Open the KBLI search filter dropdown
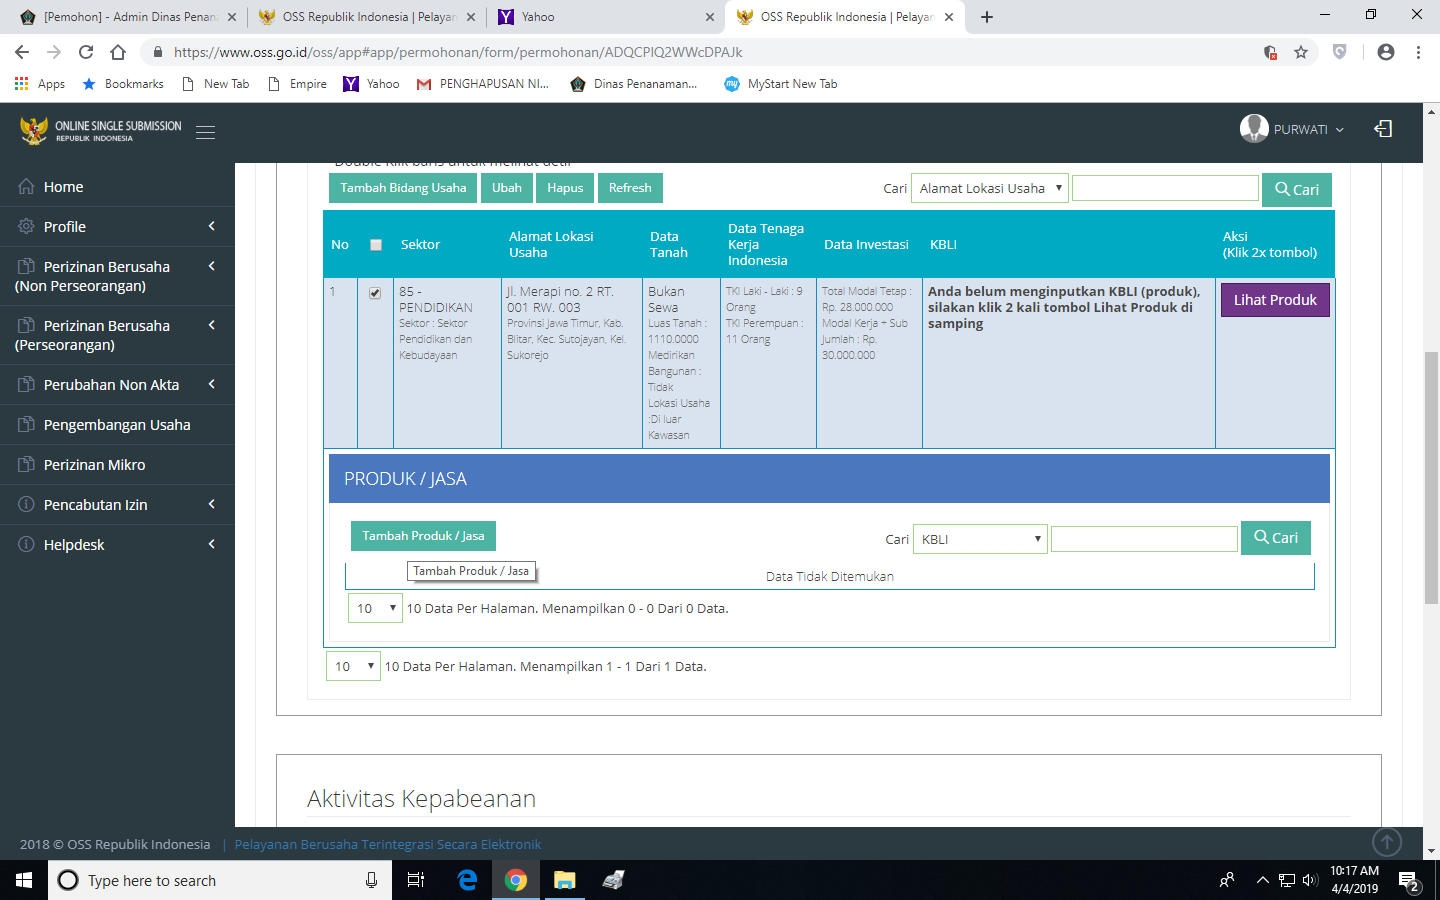 980,539
